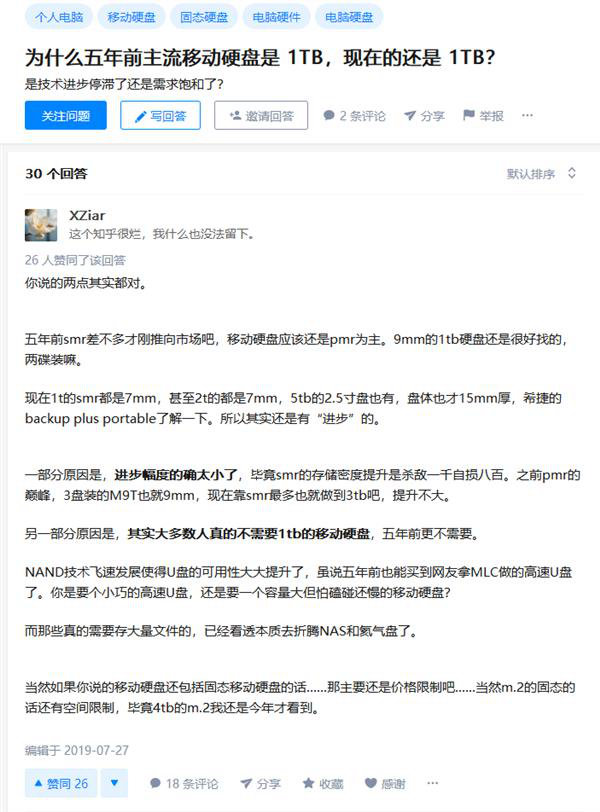Toggle 关注问题 follow question button
600x812 pixels.
coord(66,115)
